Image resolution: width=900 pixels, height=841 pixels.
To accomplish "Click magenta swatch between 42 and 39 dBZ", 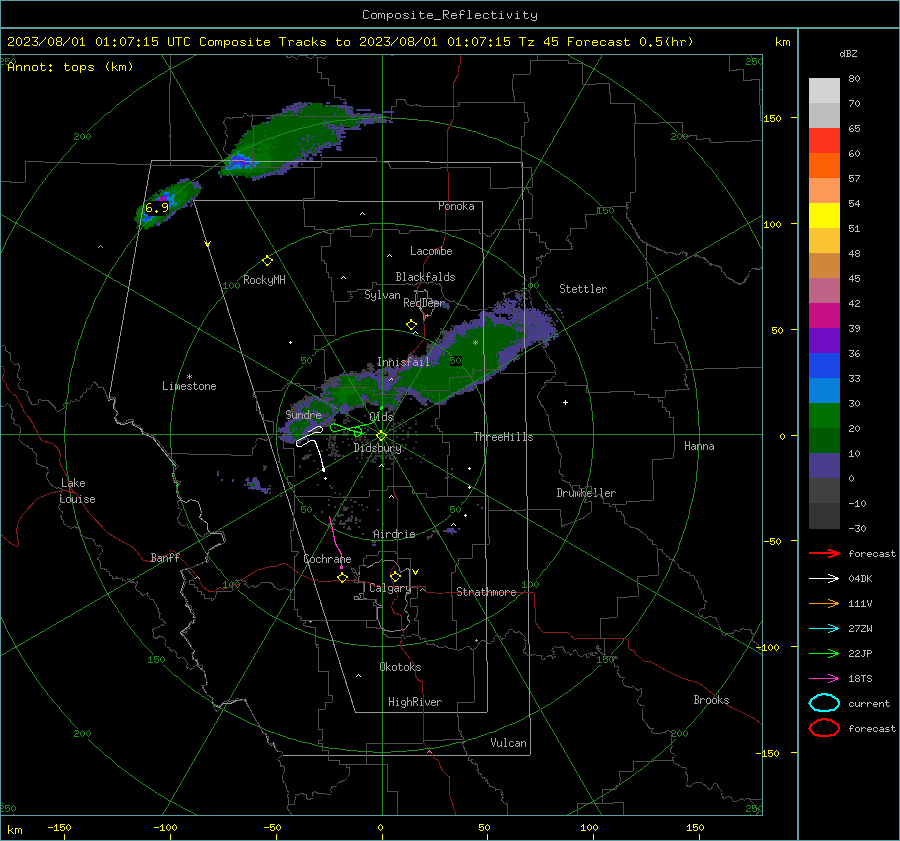I will (824, 316).
